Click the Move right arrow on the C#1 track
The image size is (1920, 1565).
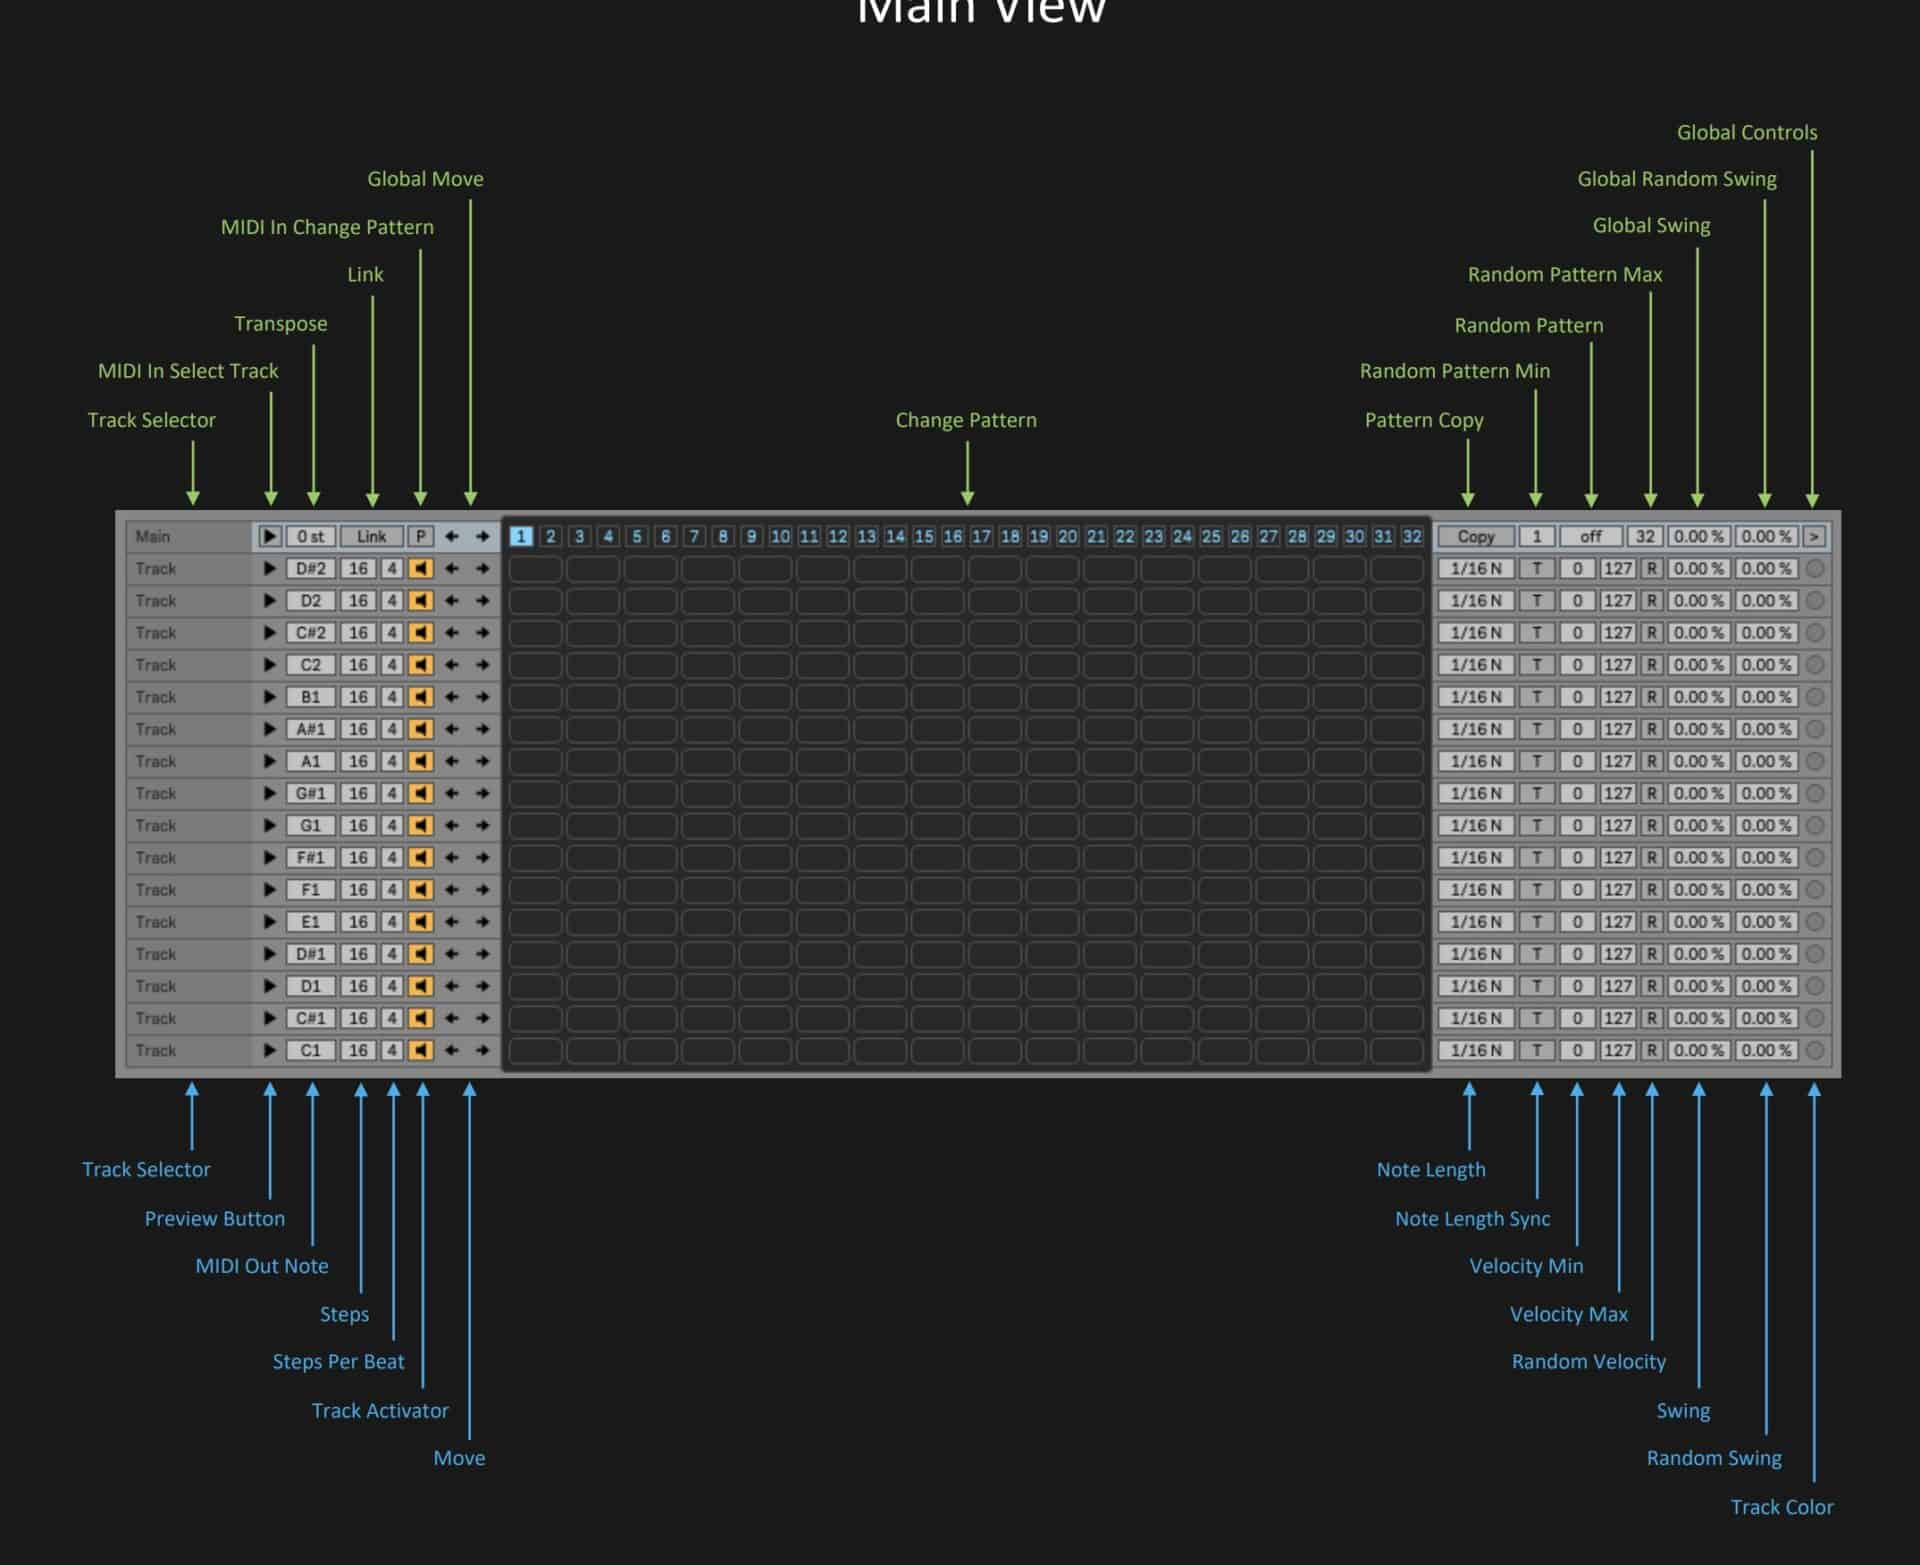point(481,1018)
